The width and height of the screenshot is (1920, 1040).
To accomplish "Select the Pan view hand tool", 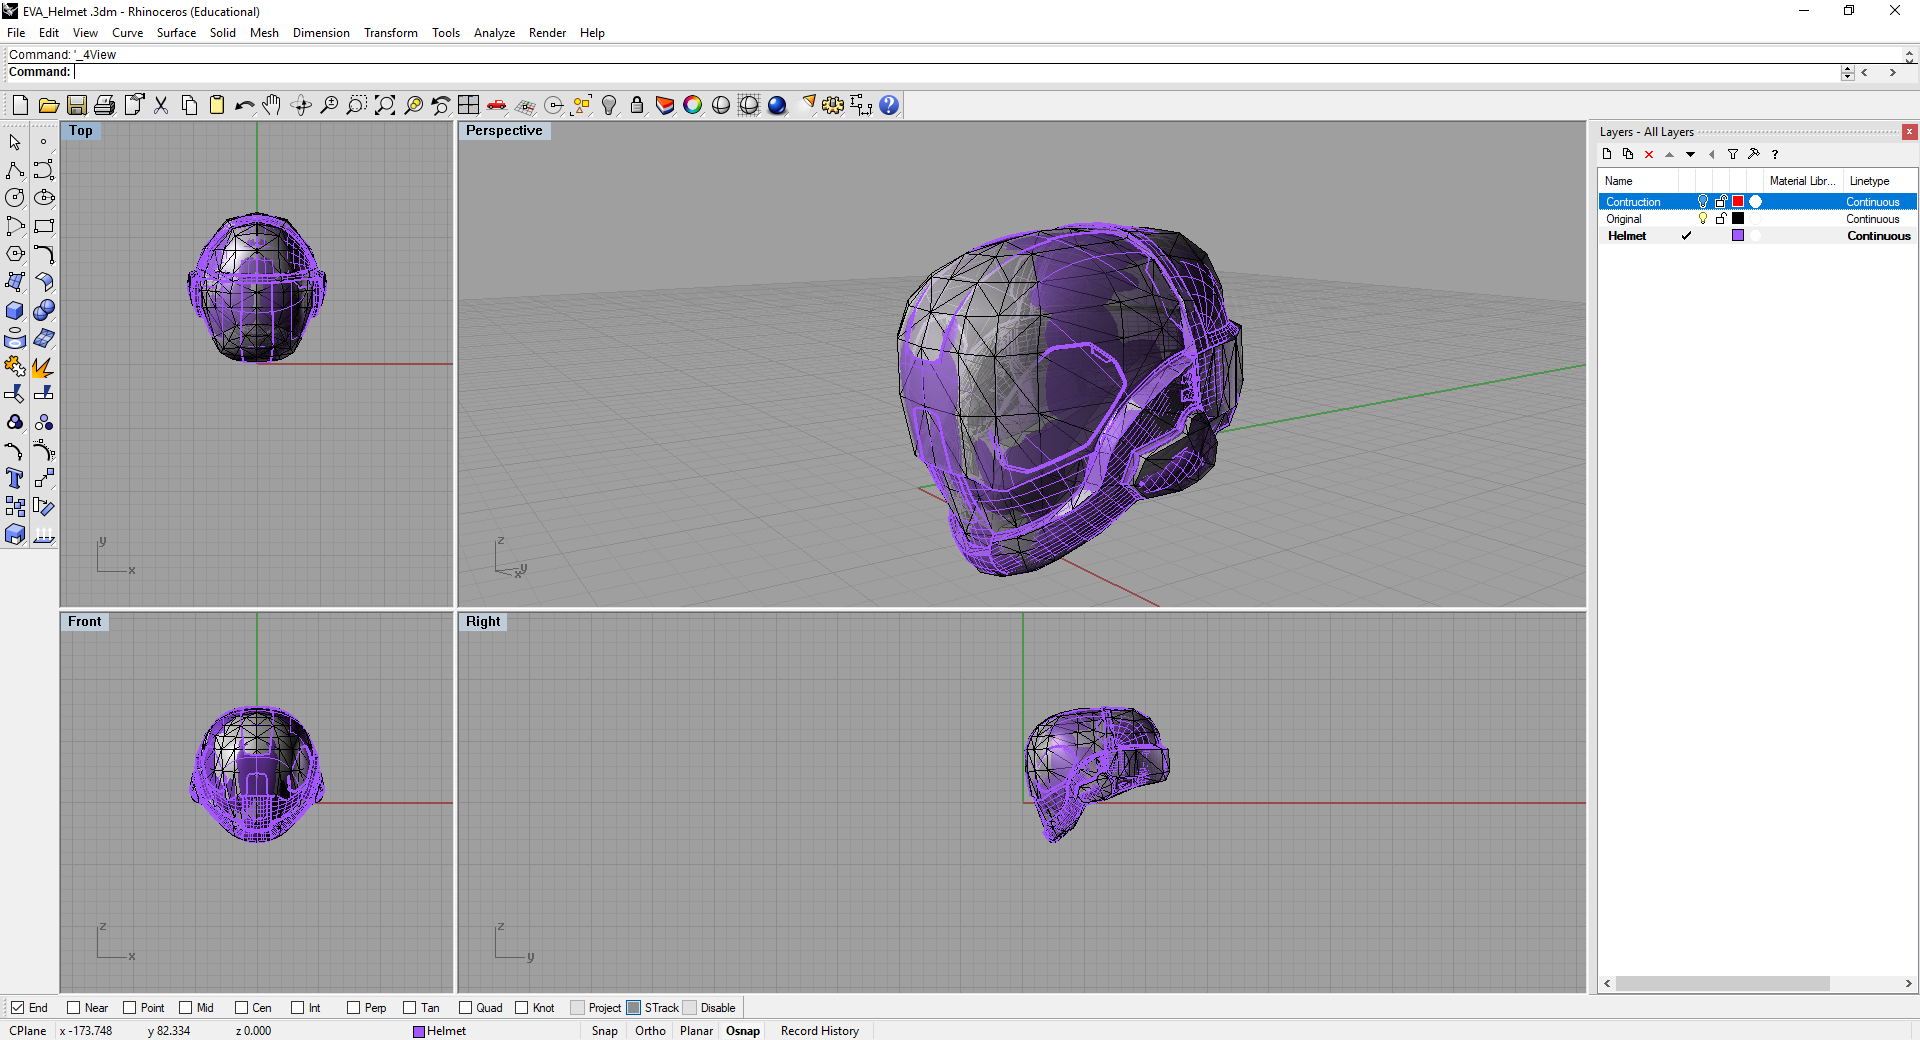I will tap(272, 105).
